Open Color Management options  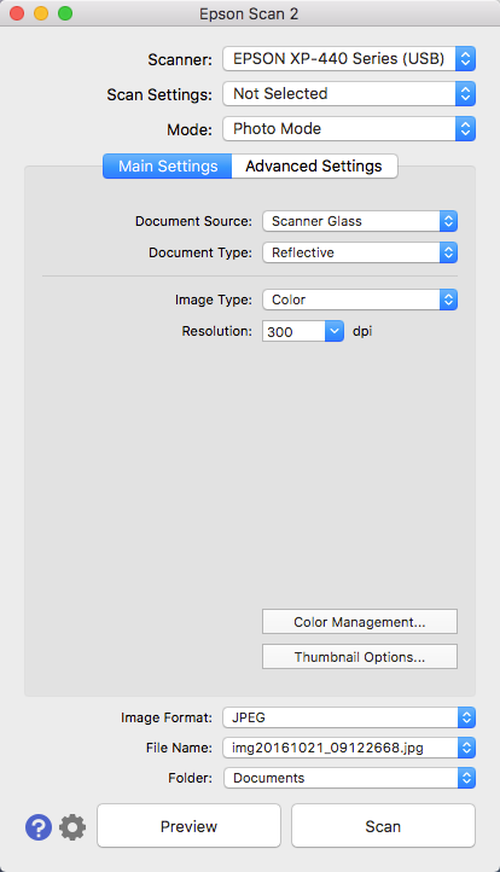click(360, 622)
